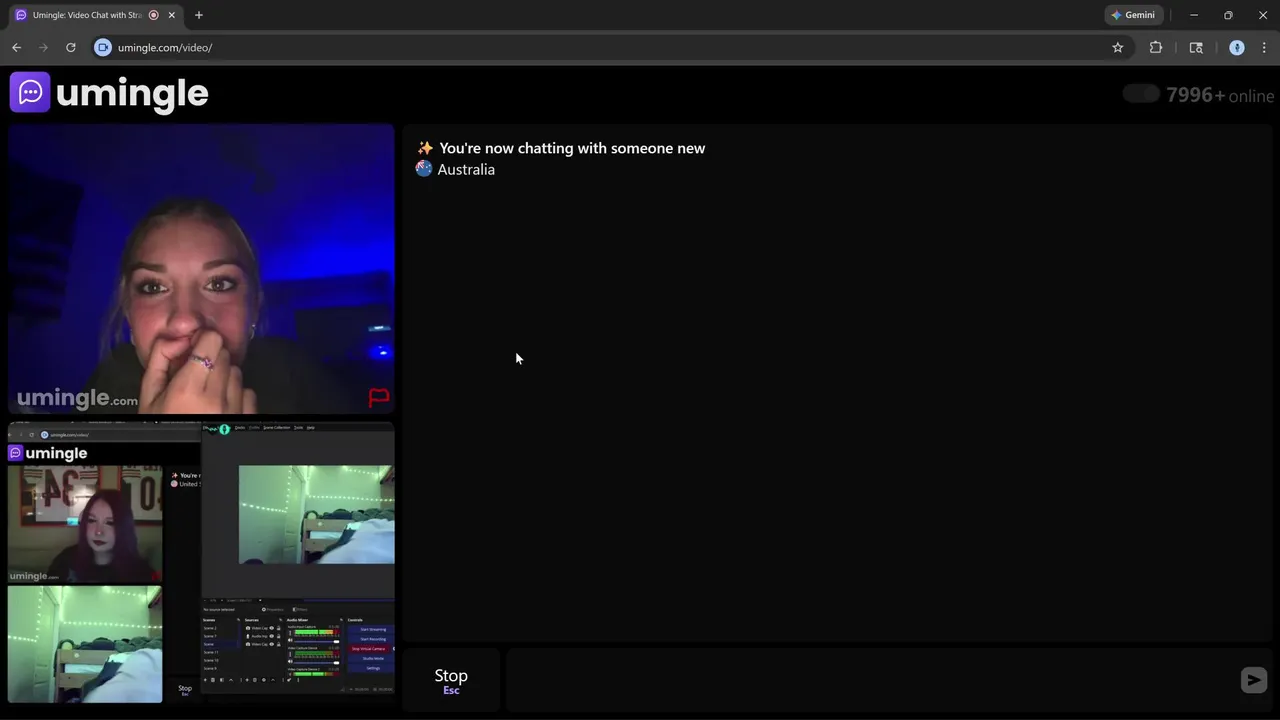
Task: Minimize the Chrome window
Action: click(x=1193, y=15)
